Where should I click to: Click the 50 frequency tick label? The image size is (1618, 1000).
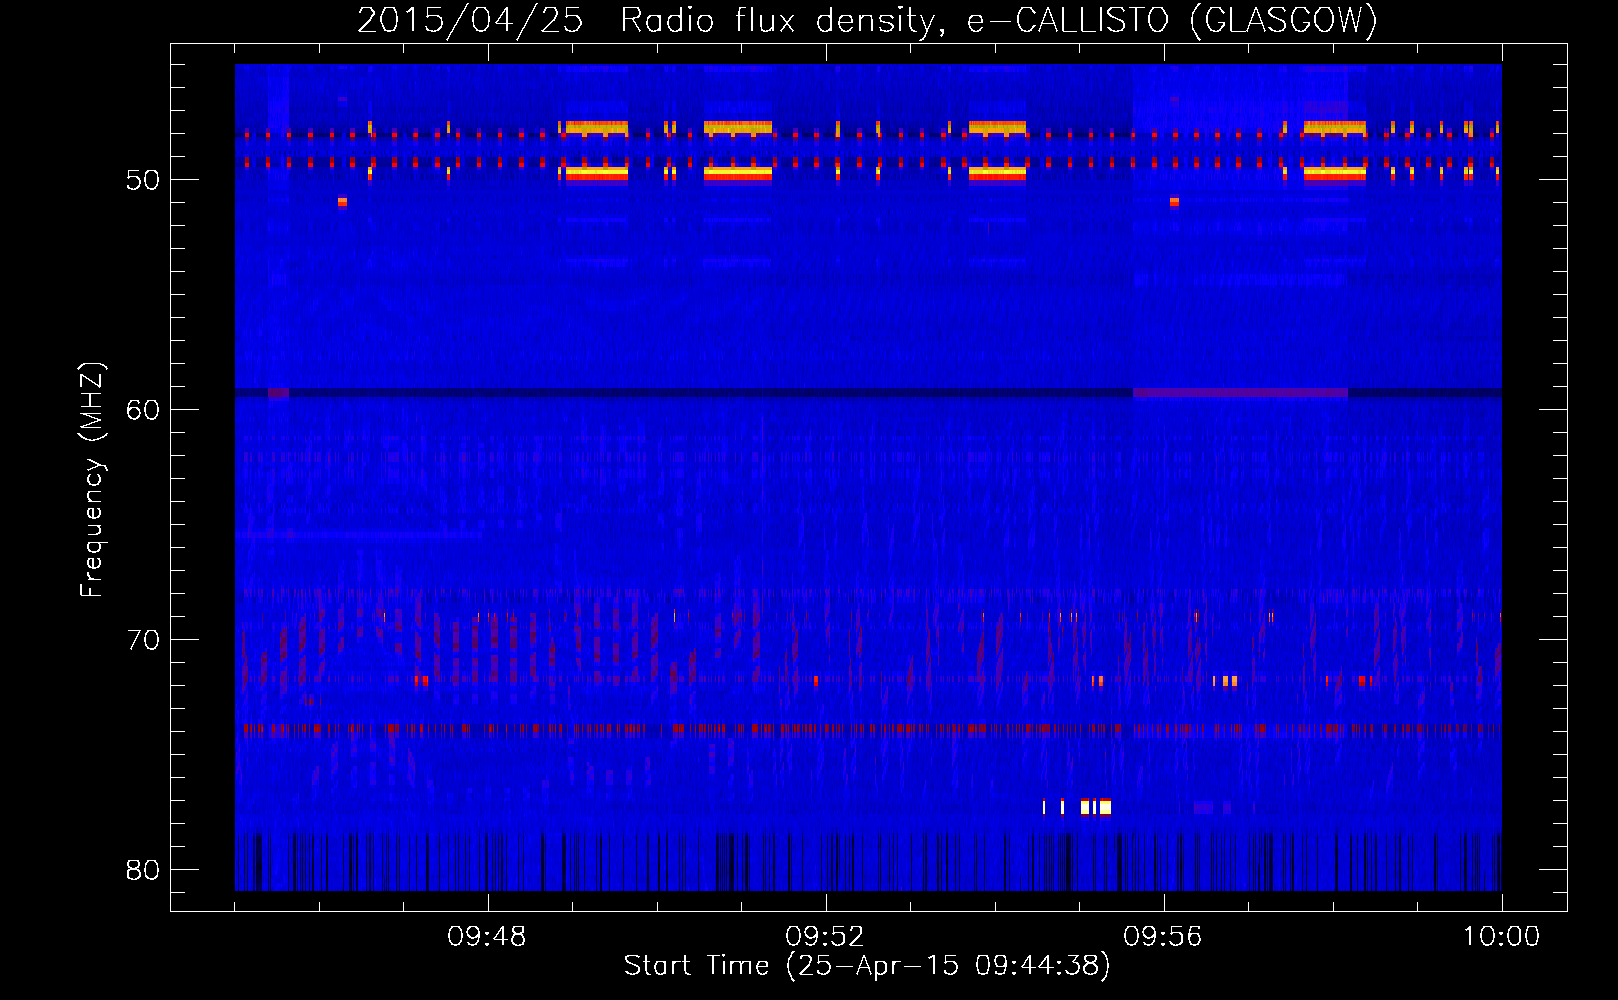coord(143,180)
